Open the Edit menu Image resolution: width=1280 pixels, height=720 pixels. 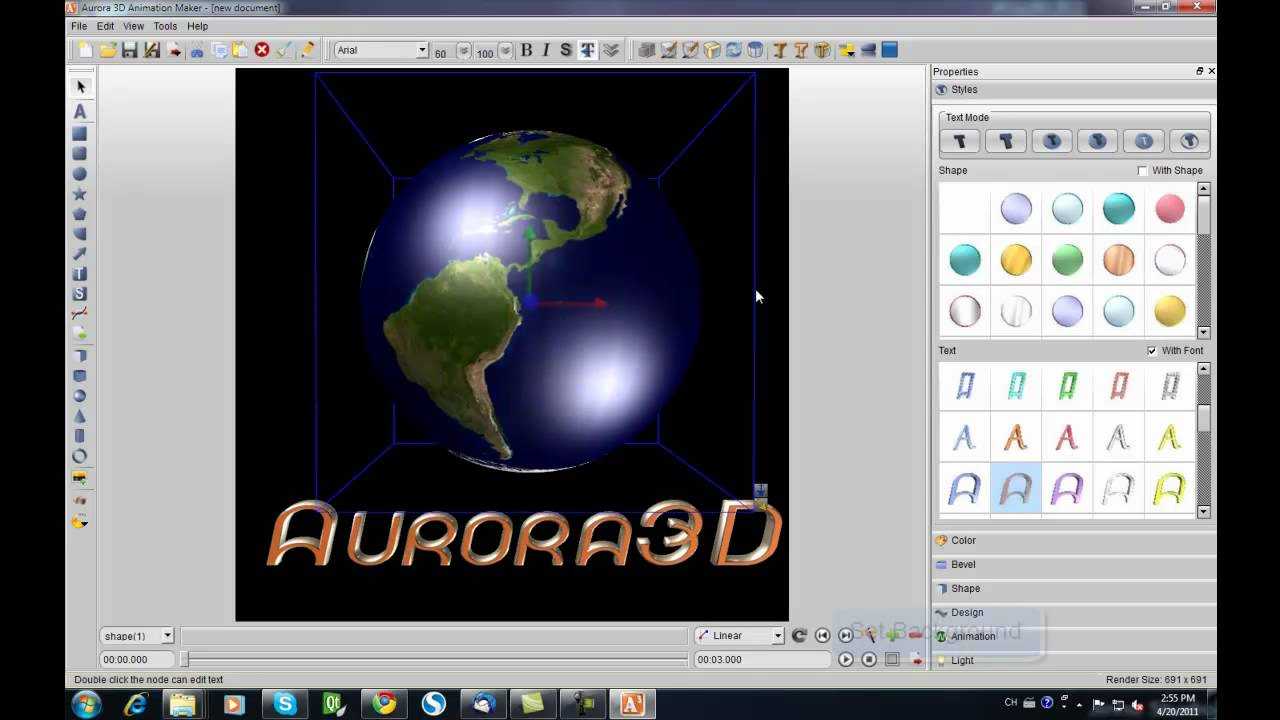click(x=105, y=26)
